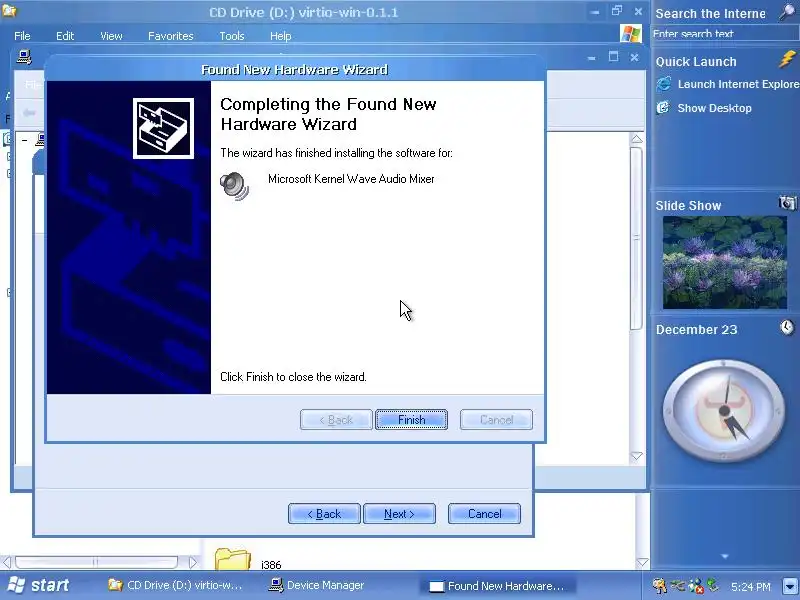The image size is (800, 600).
Task: Expand the sidebar using the bottom down arrow
Action: pos(724,557)
